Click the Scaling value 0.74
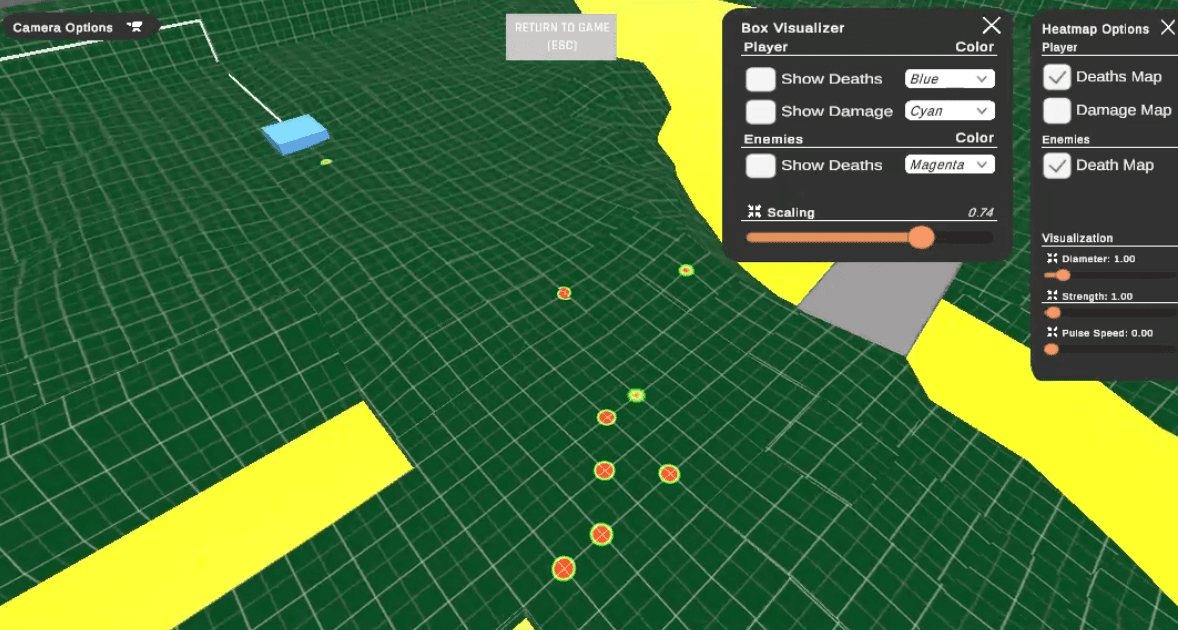This screenshot has height=630, width=1178. [980, 213]
